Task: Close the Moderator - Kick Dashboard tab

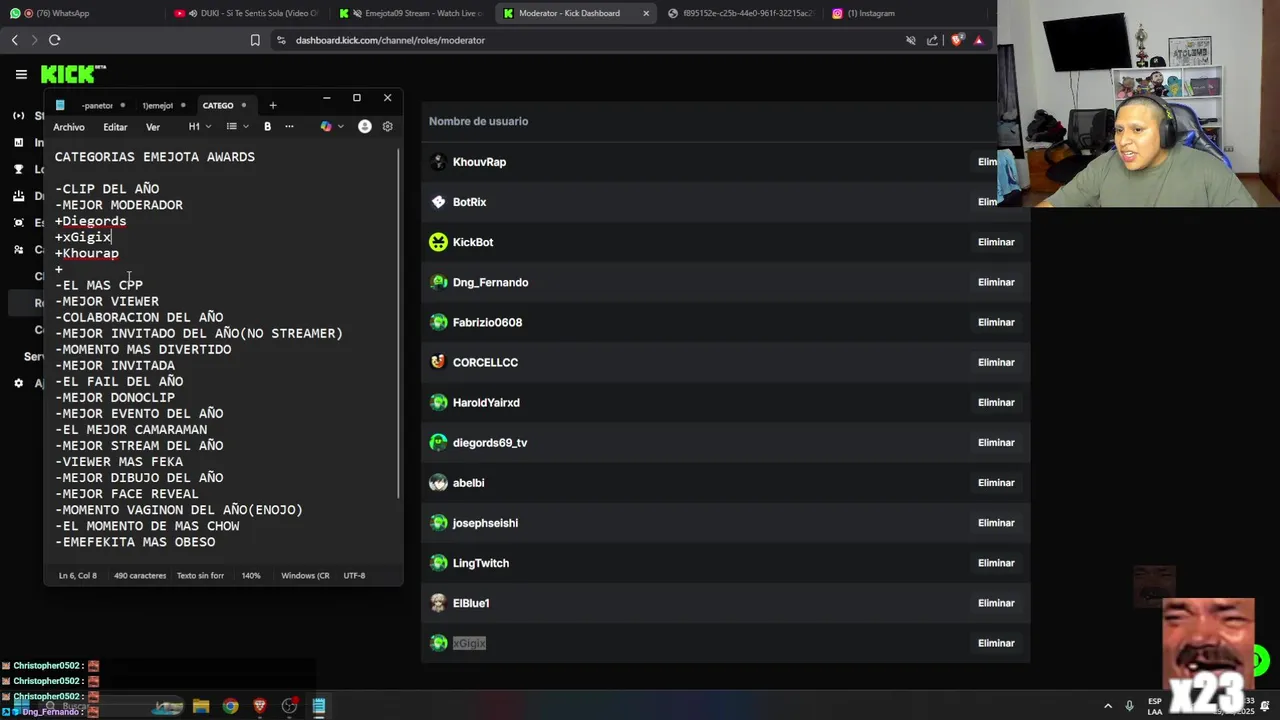Action: click(646, 13)
